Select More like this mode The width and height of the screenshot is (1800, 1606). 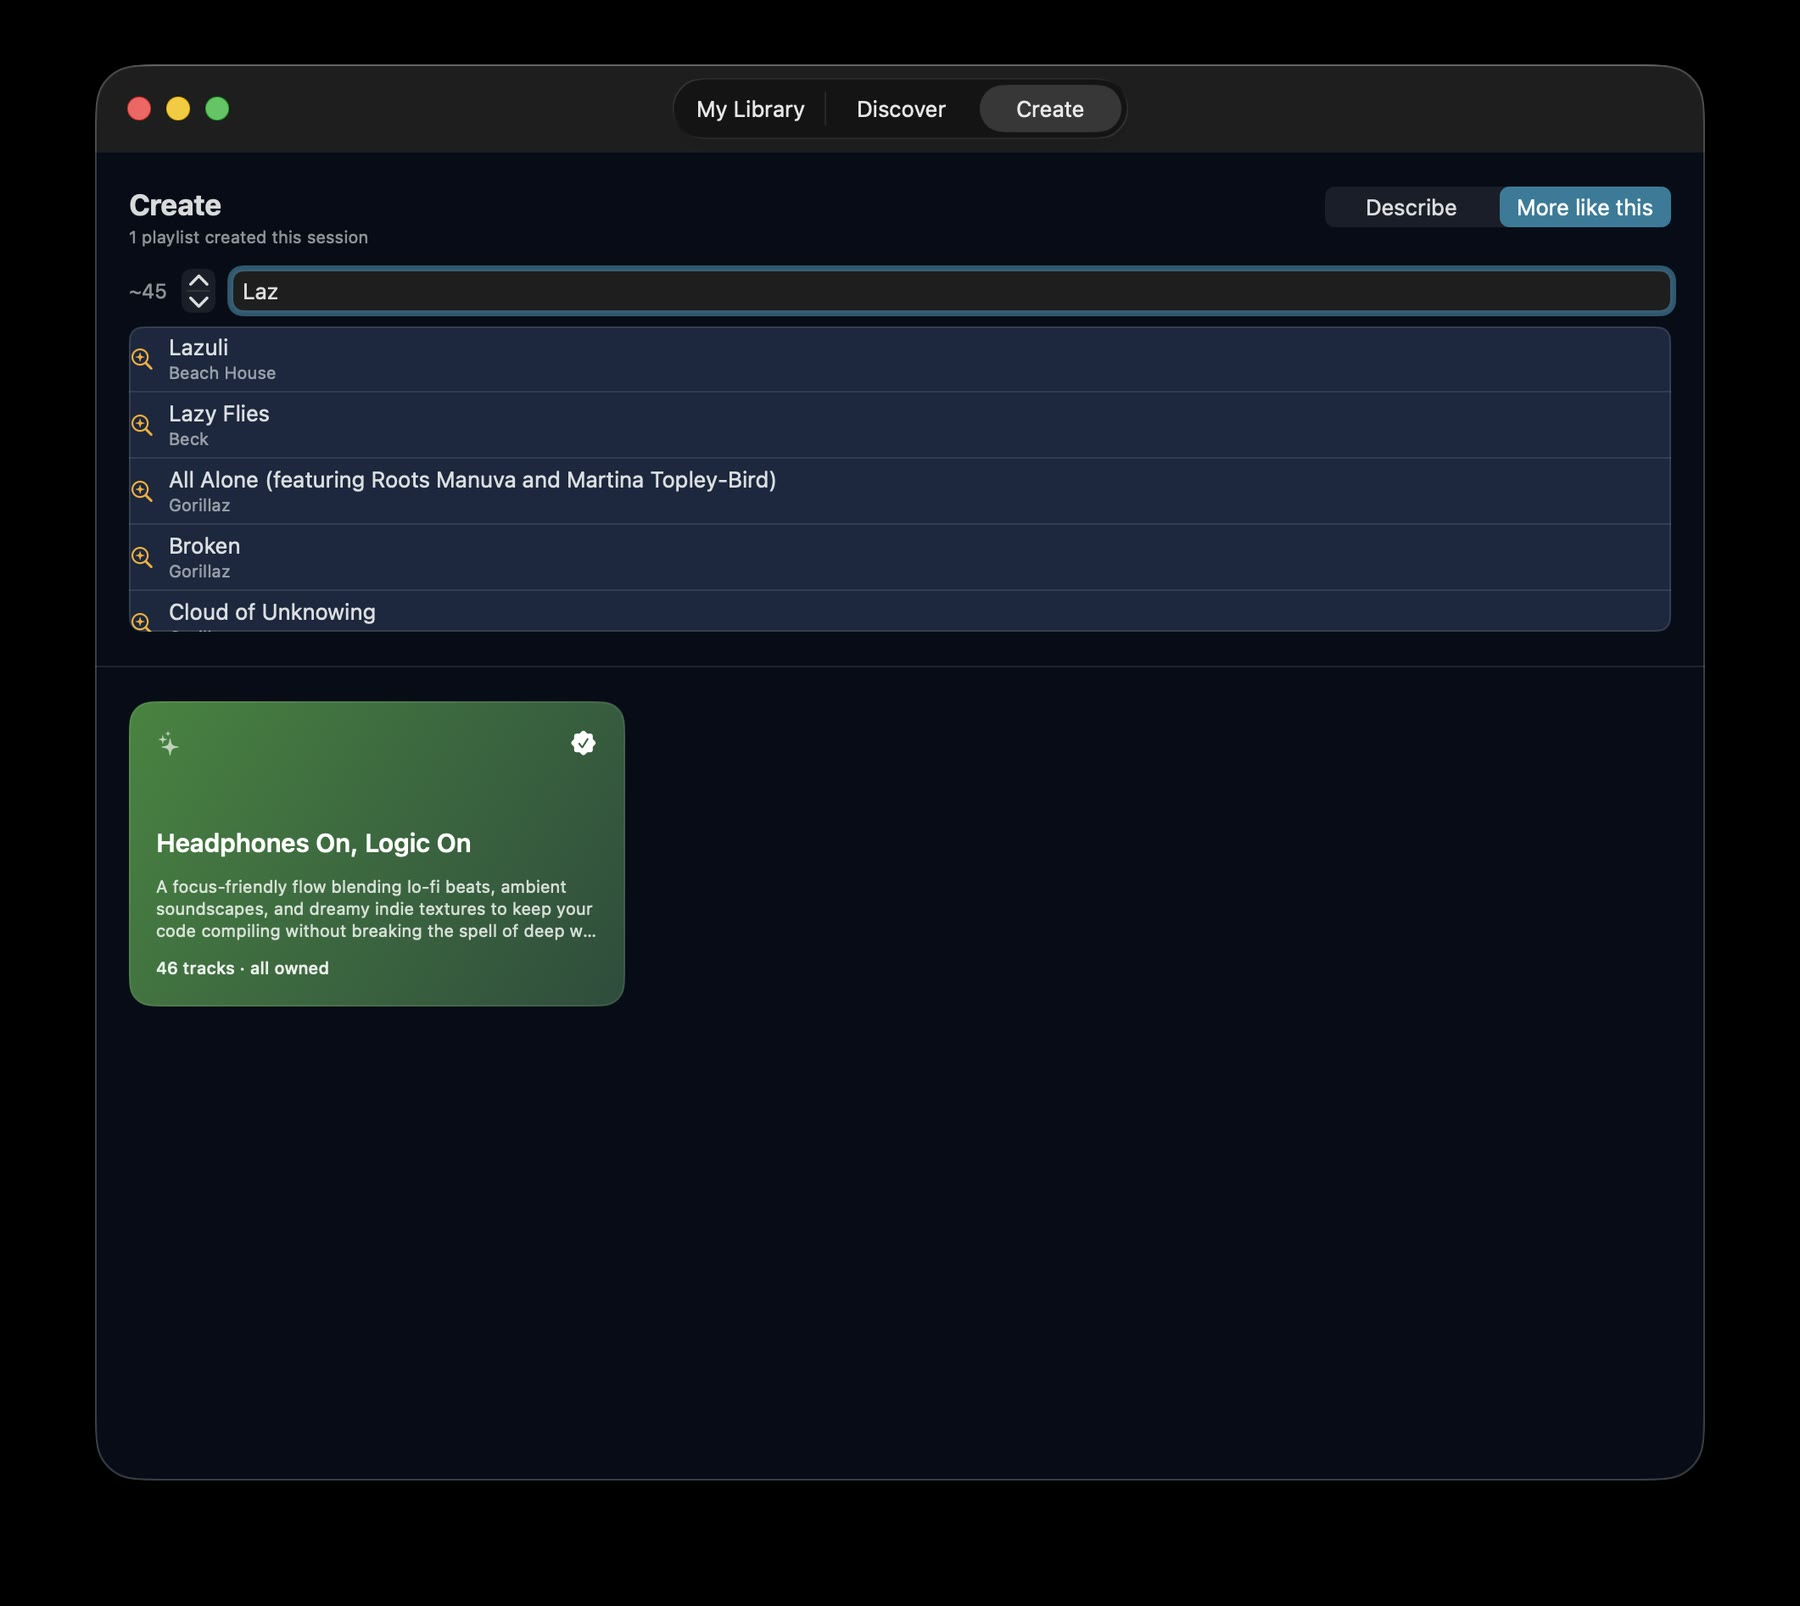1584,207
